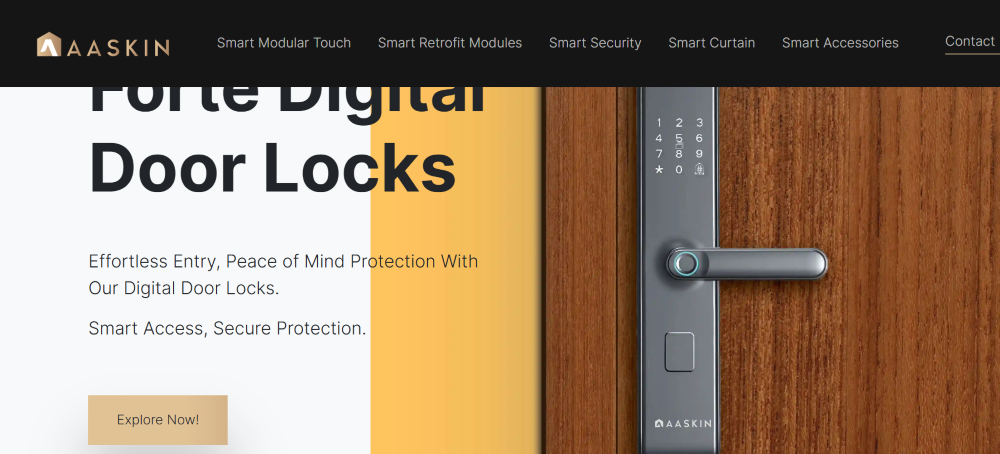Click the Smart Access, Secure Protection tagline
This screenshot has width=1000, height=454.
[227, 328]
